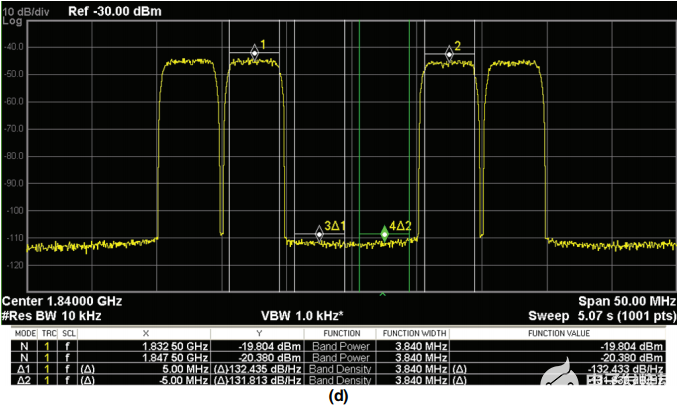This screenshot has width=680, height=406.
Task: Select the 1.832 50 GHz marker row
Action: 338,346
